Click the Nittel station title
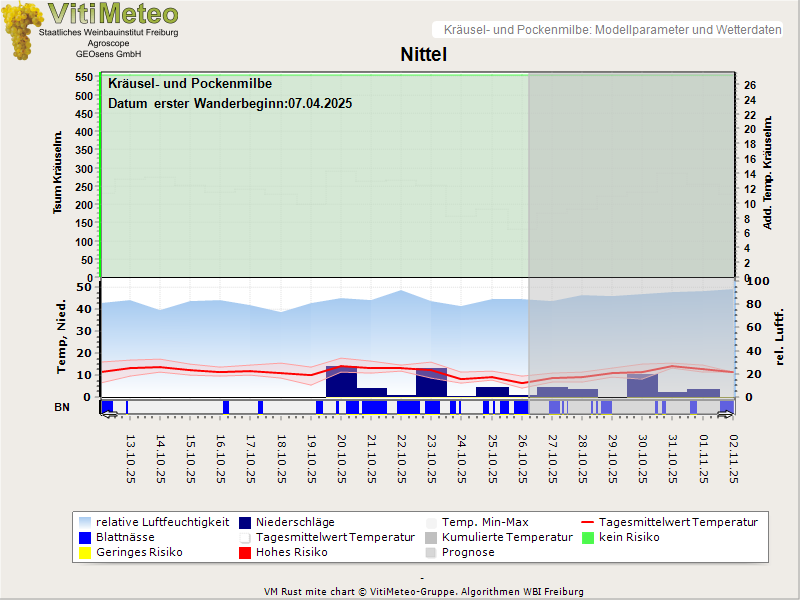 (423, 54)
